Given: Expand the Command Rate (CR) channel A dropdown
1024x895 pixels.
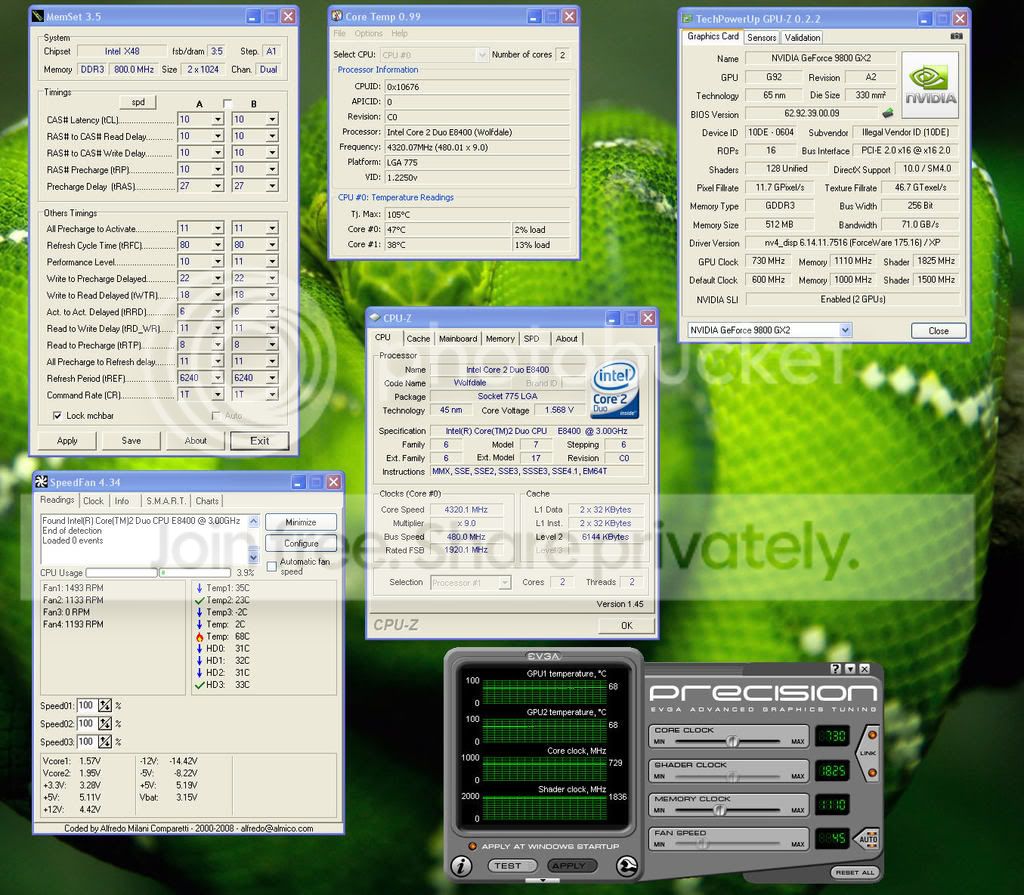Looking at the screenshot, I should pyautogui.click(x=217, y=395).
